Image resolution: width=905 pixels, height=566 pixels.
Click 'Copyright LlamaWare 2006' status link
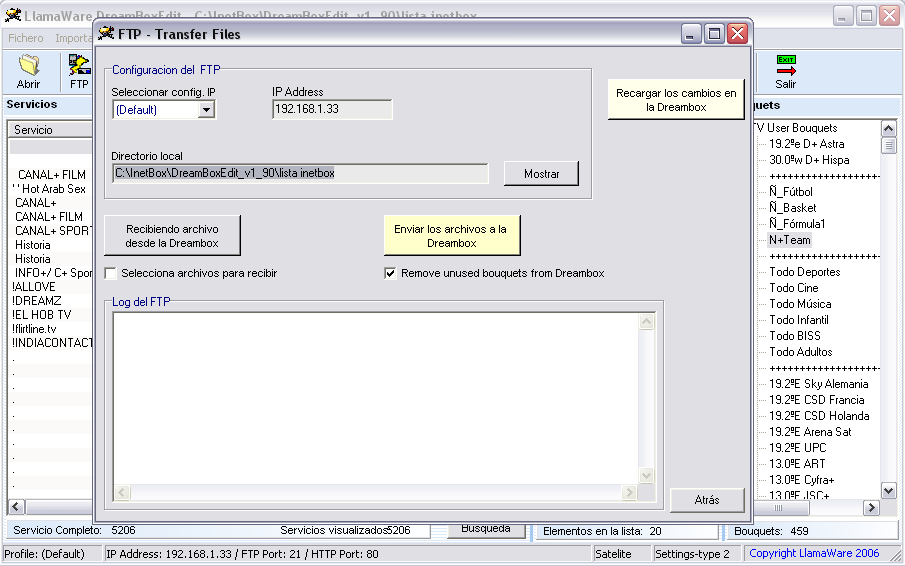click(814, 553)
